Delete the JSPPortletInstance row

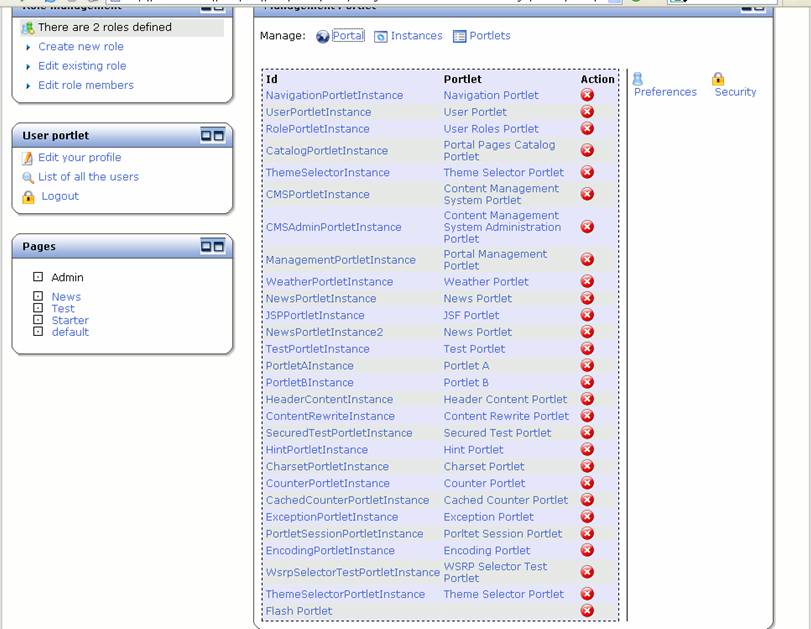point(587,315)
